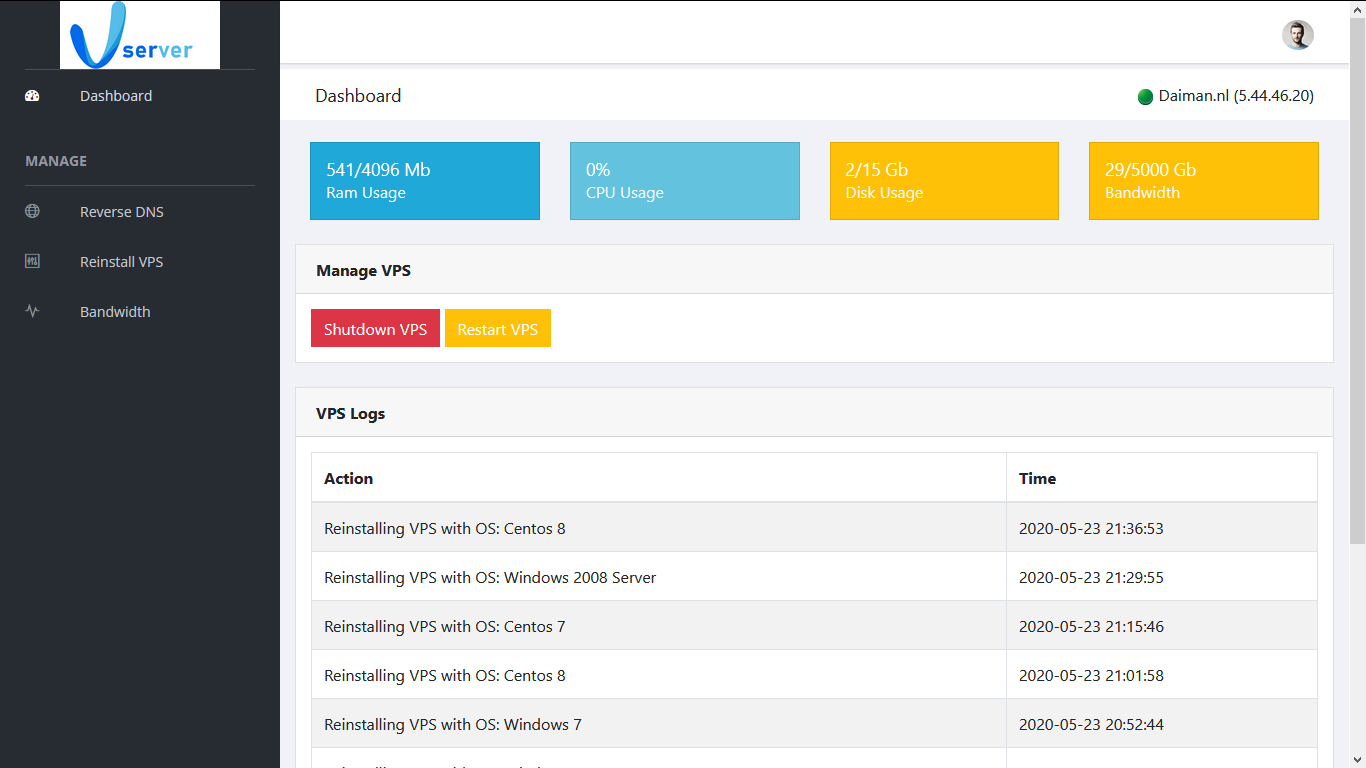Select the CPU Usage percentage card
The width and height of the screenshot is (1366, 768).
pyautogui.click(x=684, y=180)
